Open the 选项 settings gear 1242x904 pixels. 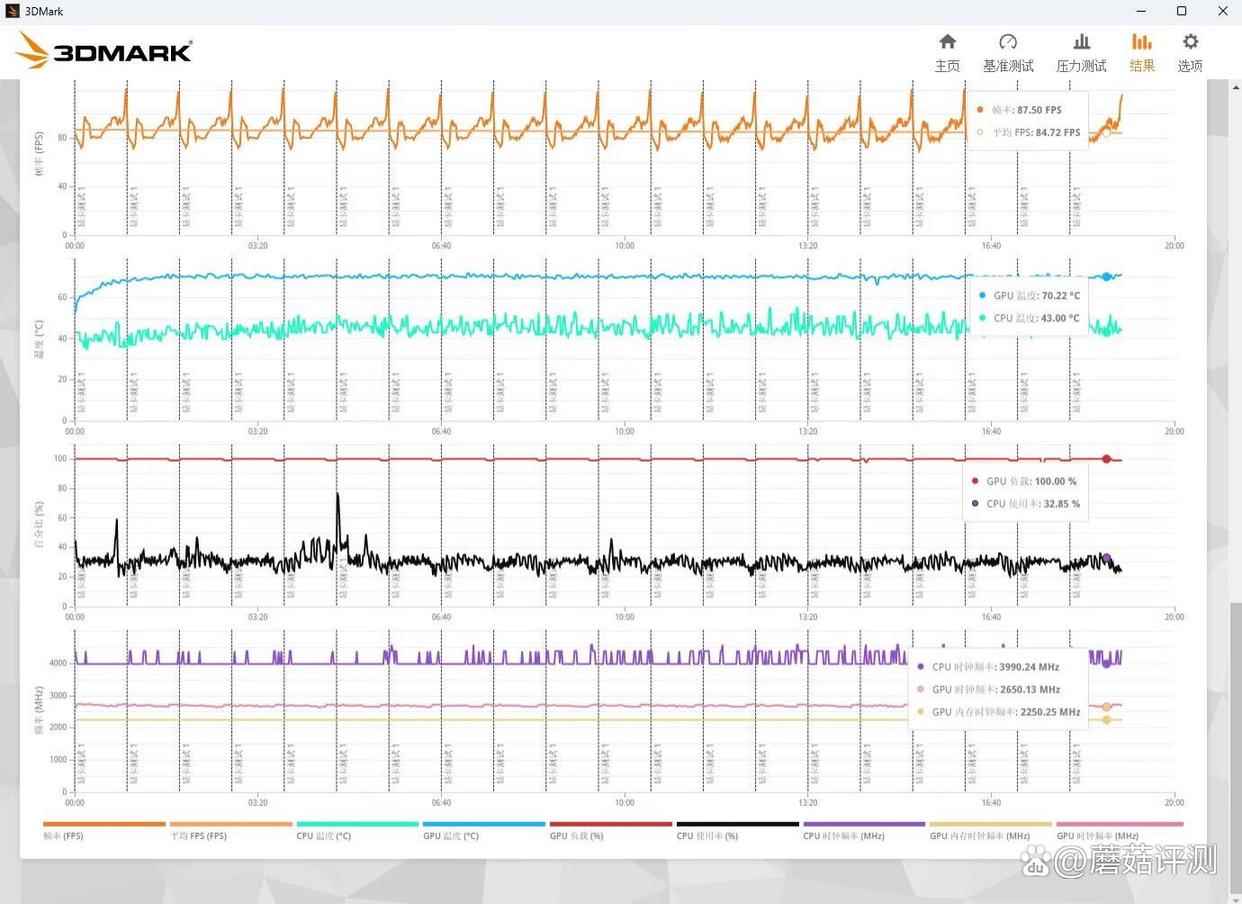1190,52
